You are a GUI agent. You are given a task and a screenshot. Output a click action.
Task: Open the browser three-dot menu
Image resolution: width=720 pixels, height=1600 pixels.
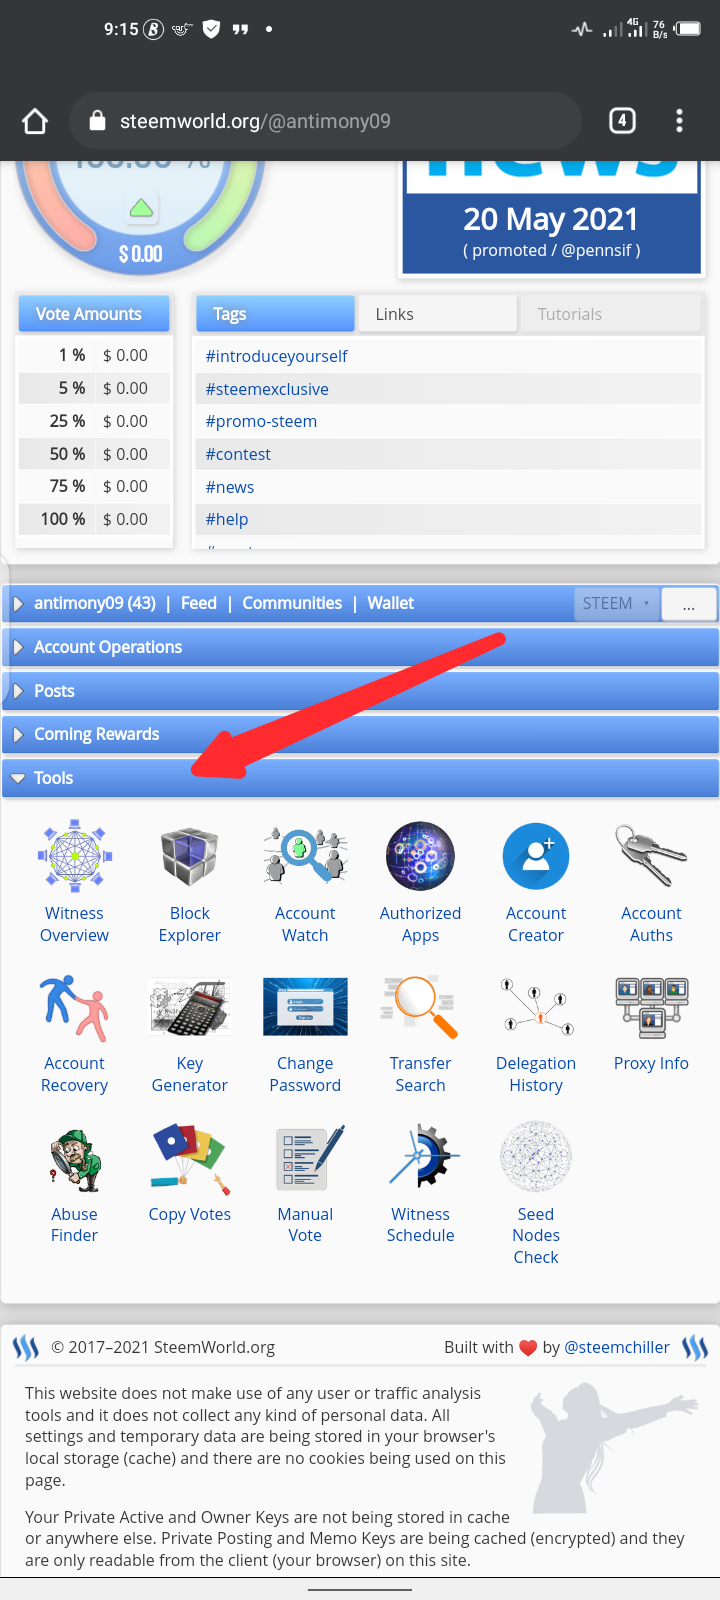click(x=680, y=121)
